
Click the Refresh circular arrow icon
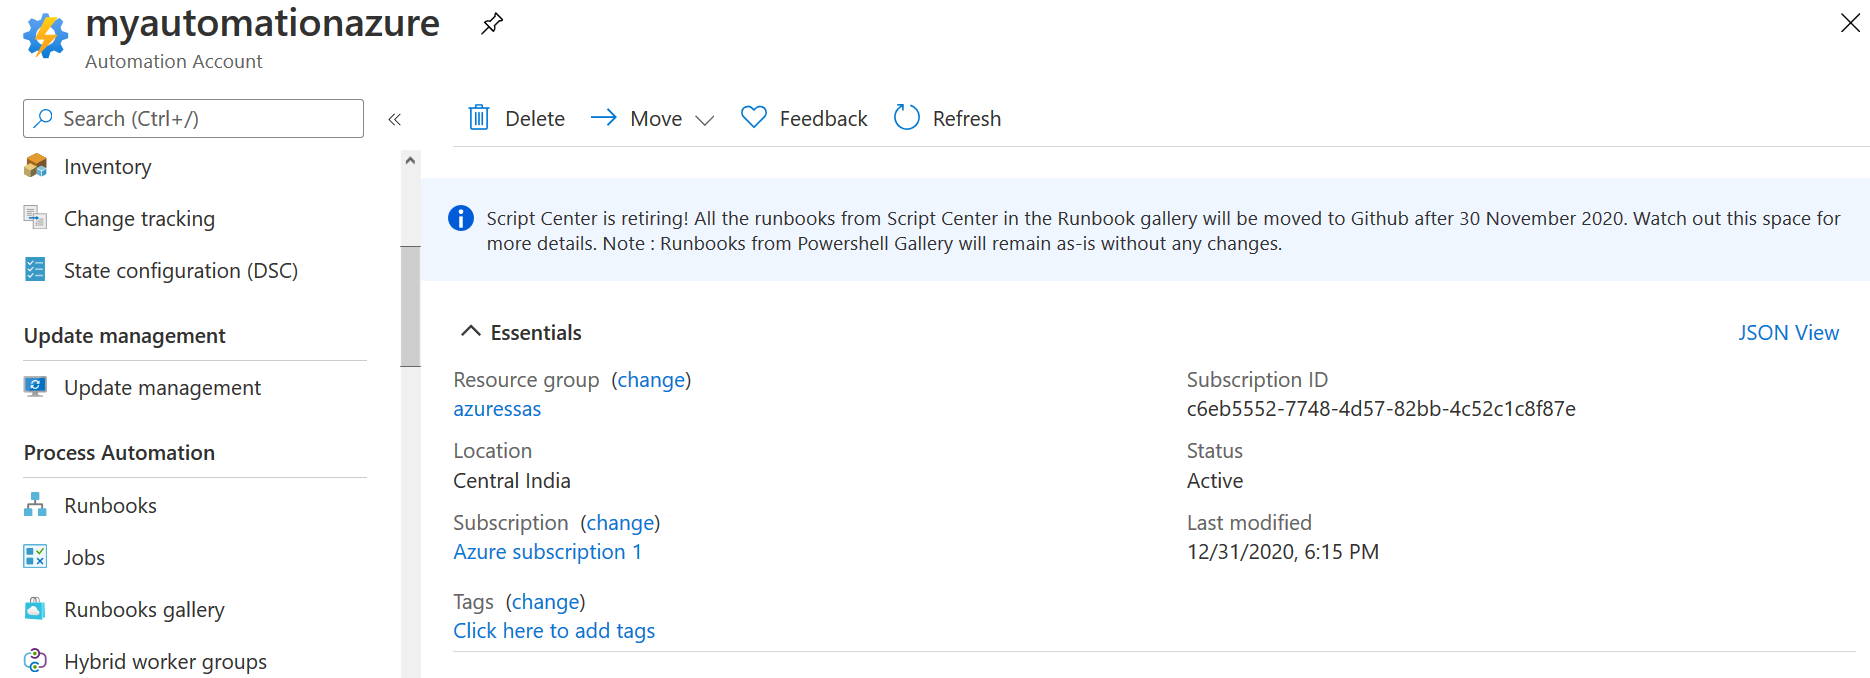point(906,118)
